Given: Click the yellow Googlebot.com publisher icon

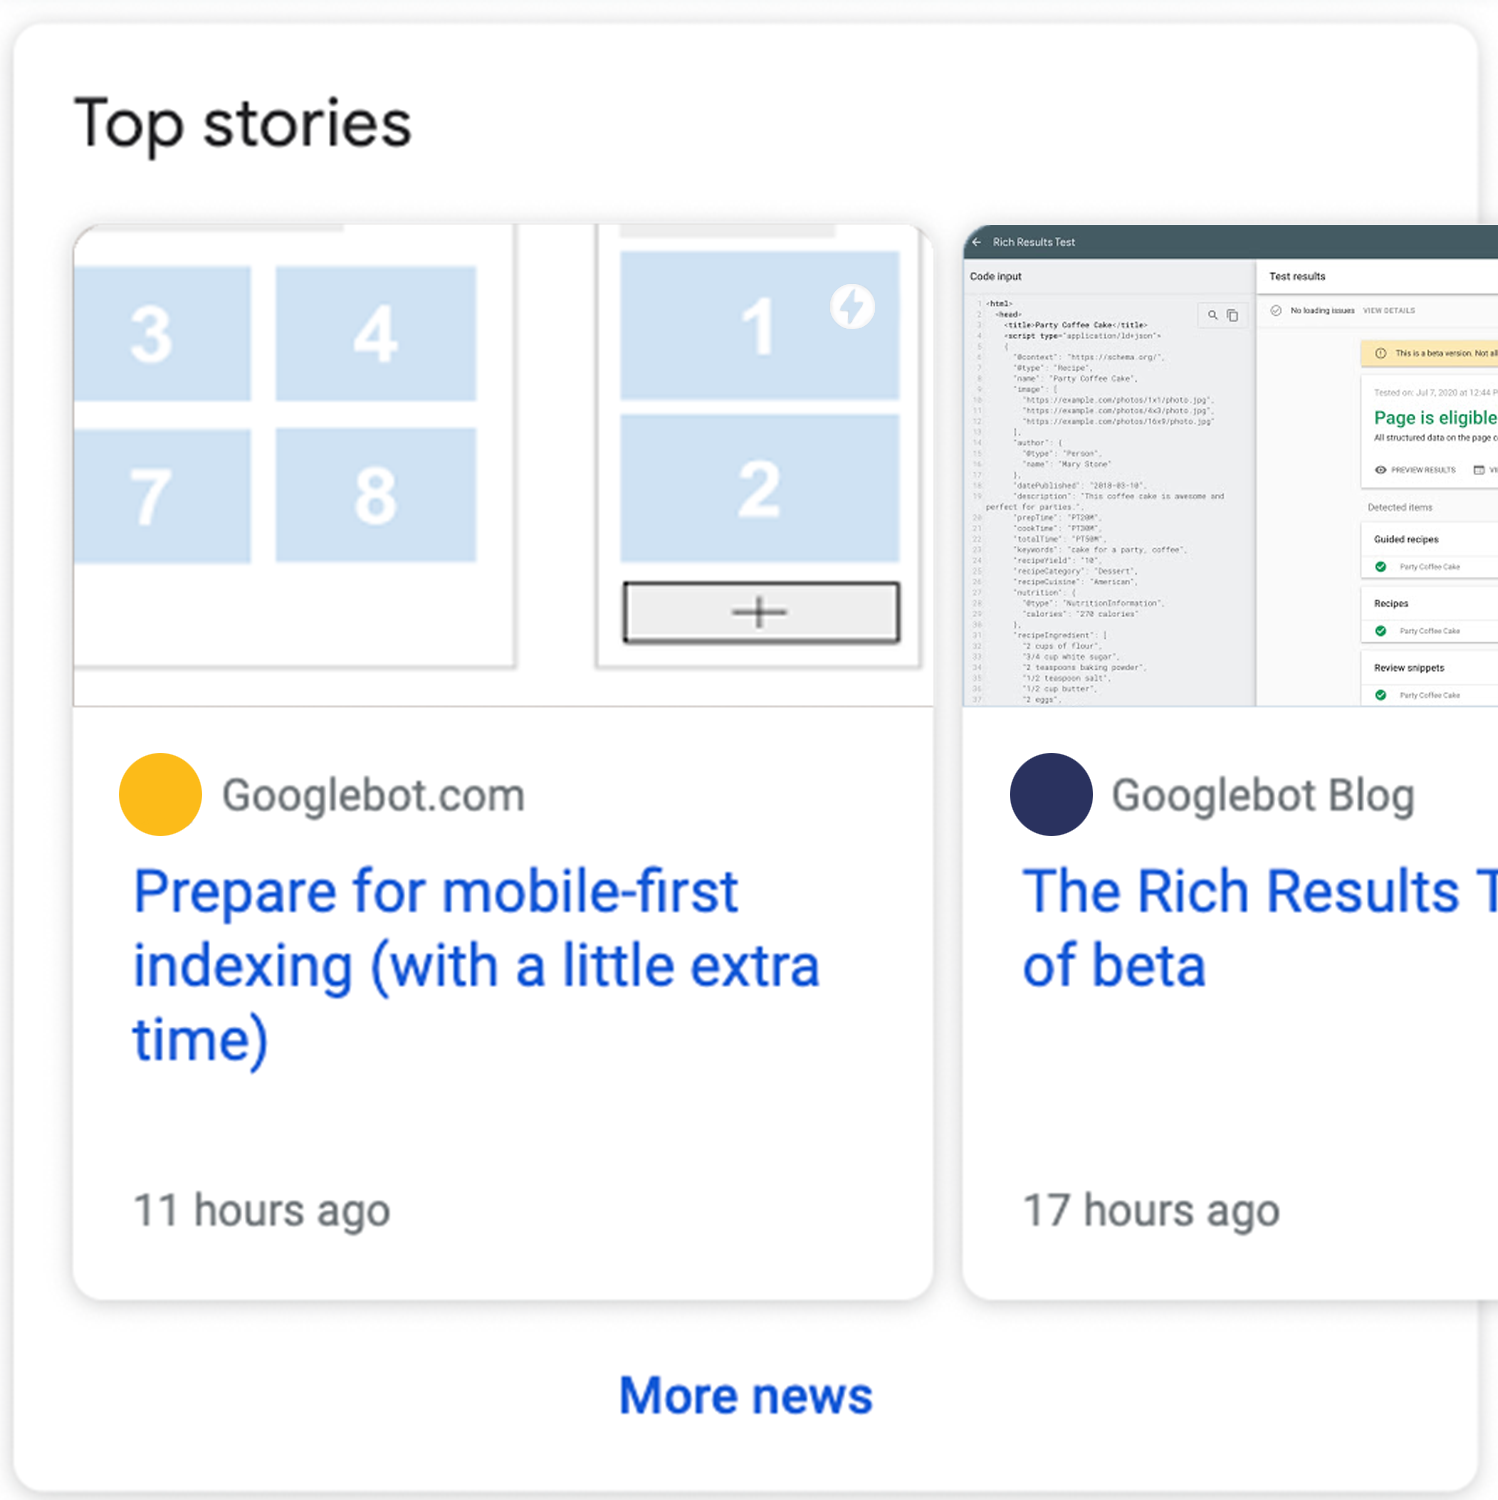Looking at the screenshot, I should point(160,795).
